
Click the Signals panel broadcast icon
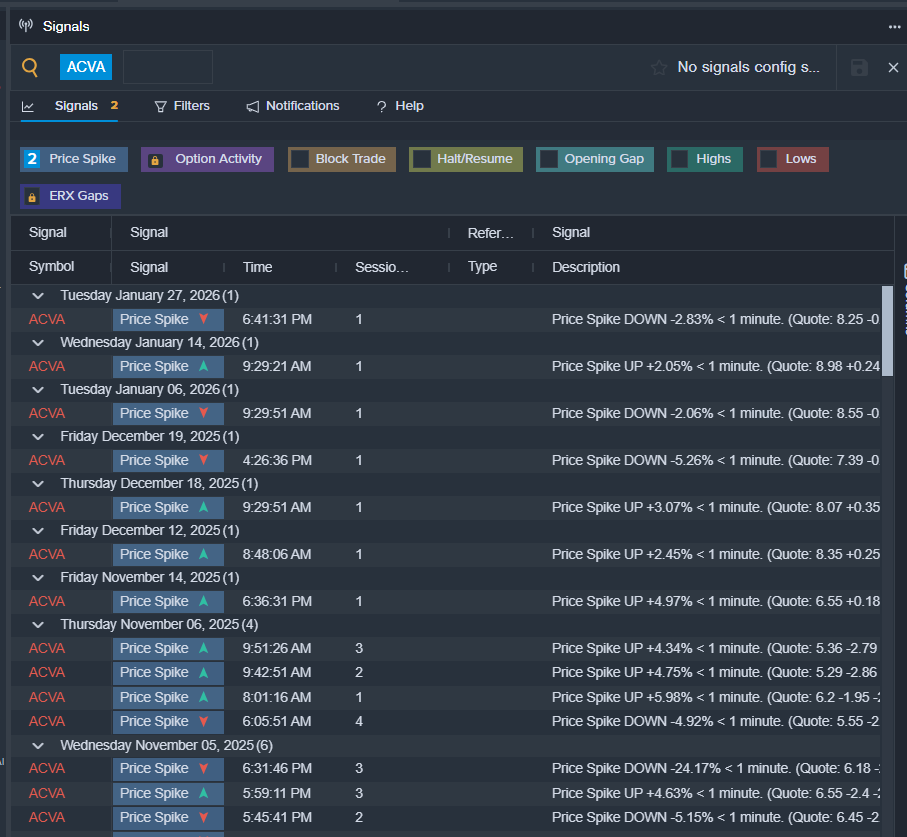pyautogui.click(x=26, y=26)
